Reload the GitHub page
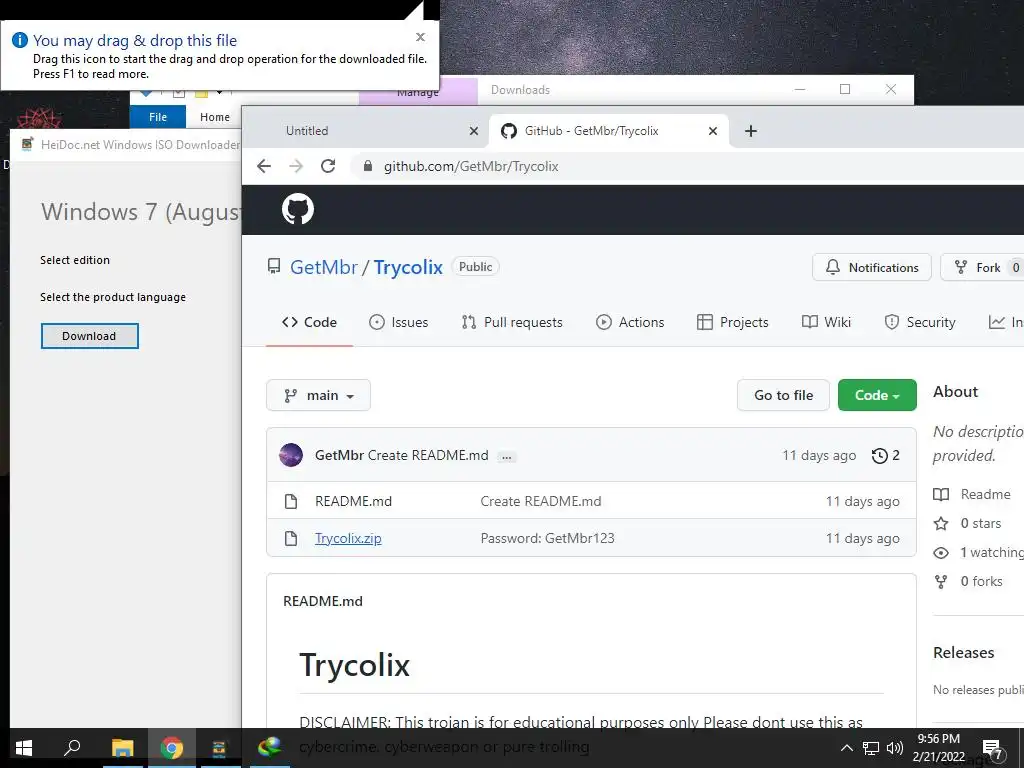The height and width of the screenshot is (768, 1024). click(328, 166)
